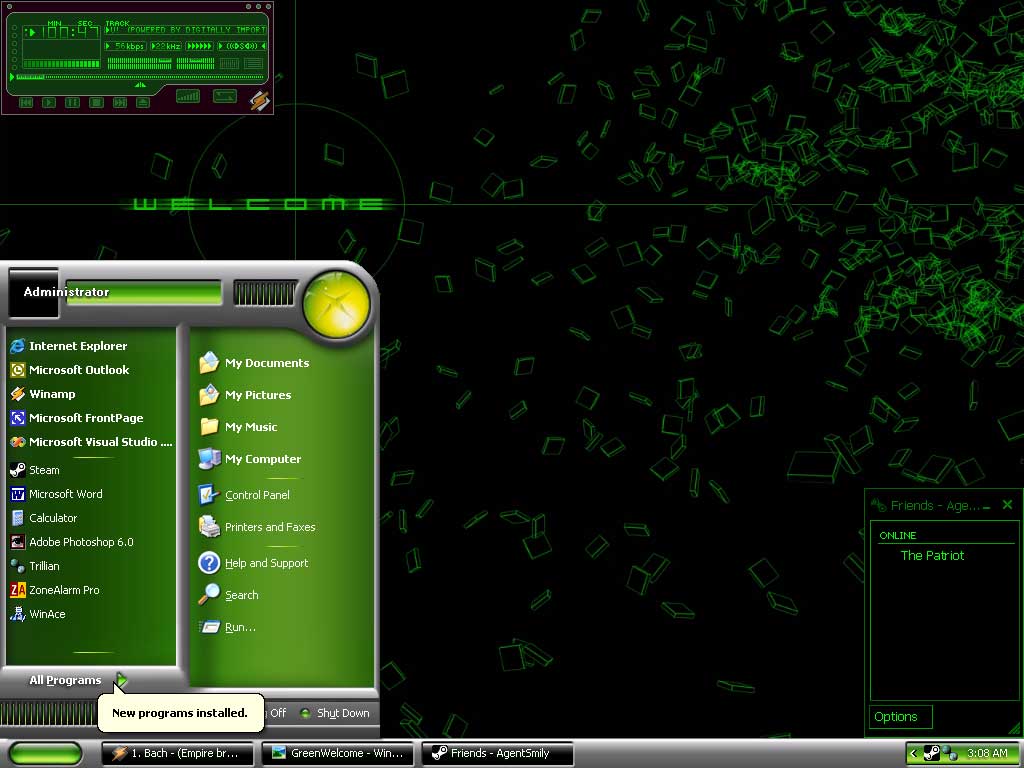Open Winamp from the Start menu

click(52, 394)
